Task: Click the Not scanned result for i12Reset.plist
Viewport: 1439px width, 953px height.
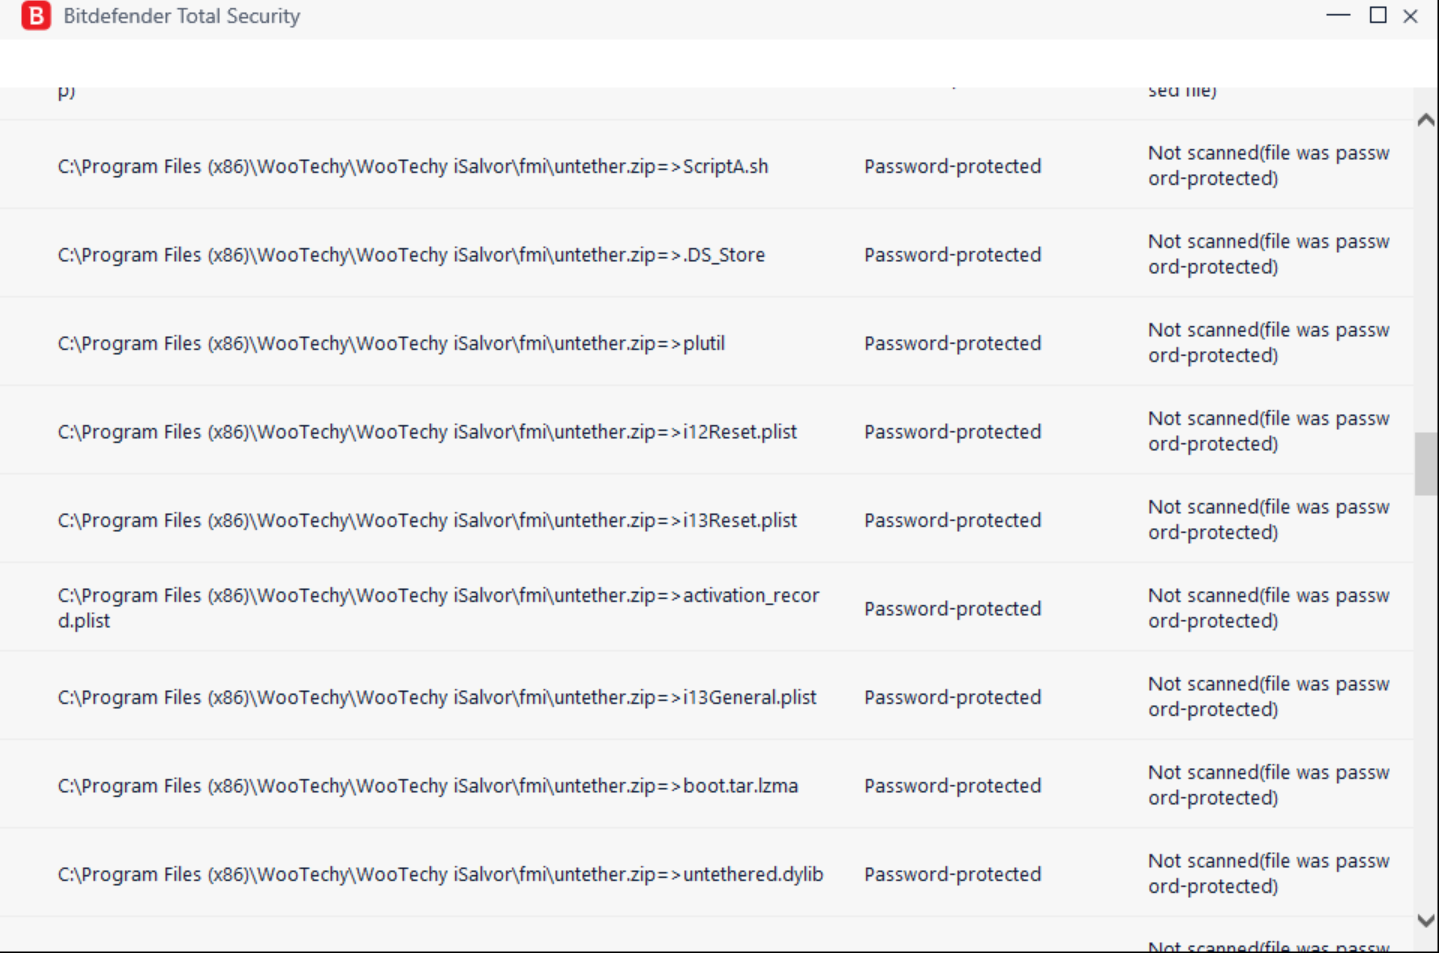Action: (1269, 431)
